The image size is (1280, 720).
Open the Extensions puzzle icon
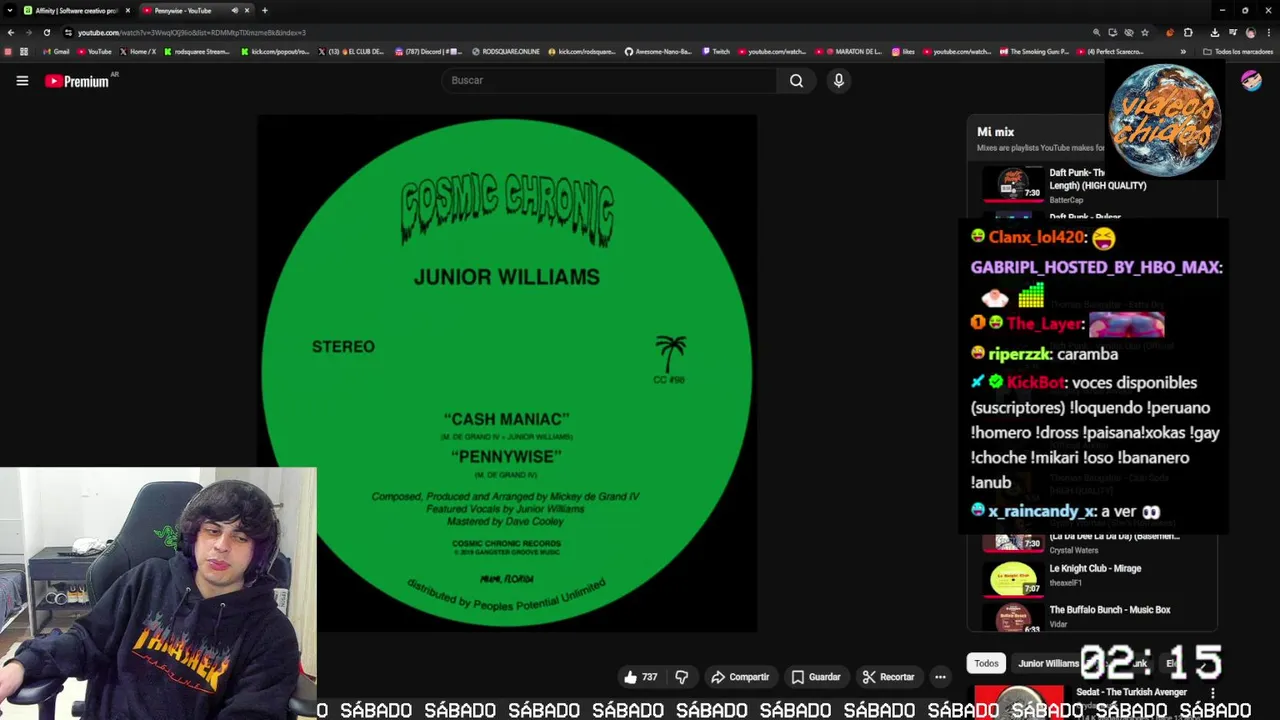tap(1188, 32)
